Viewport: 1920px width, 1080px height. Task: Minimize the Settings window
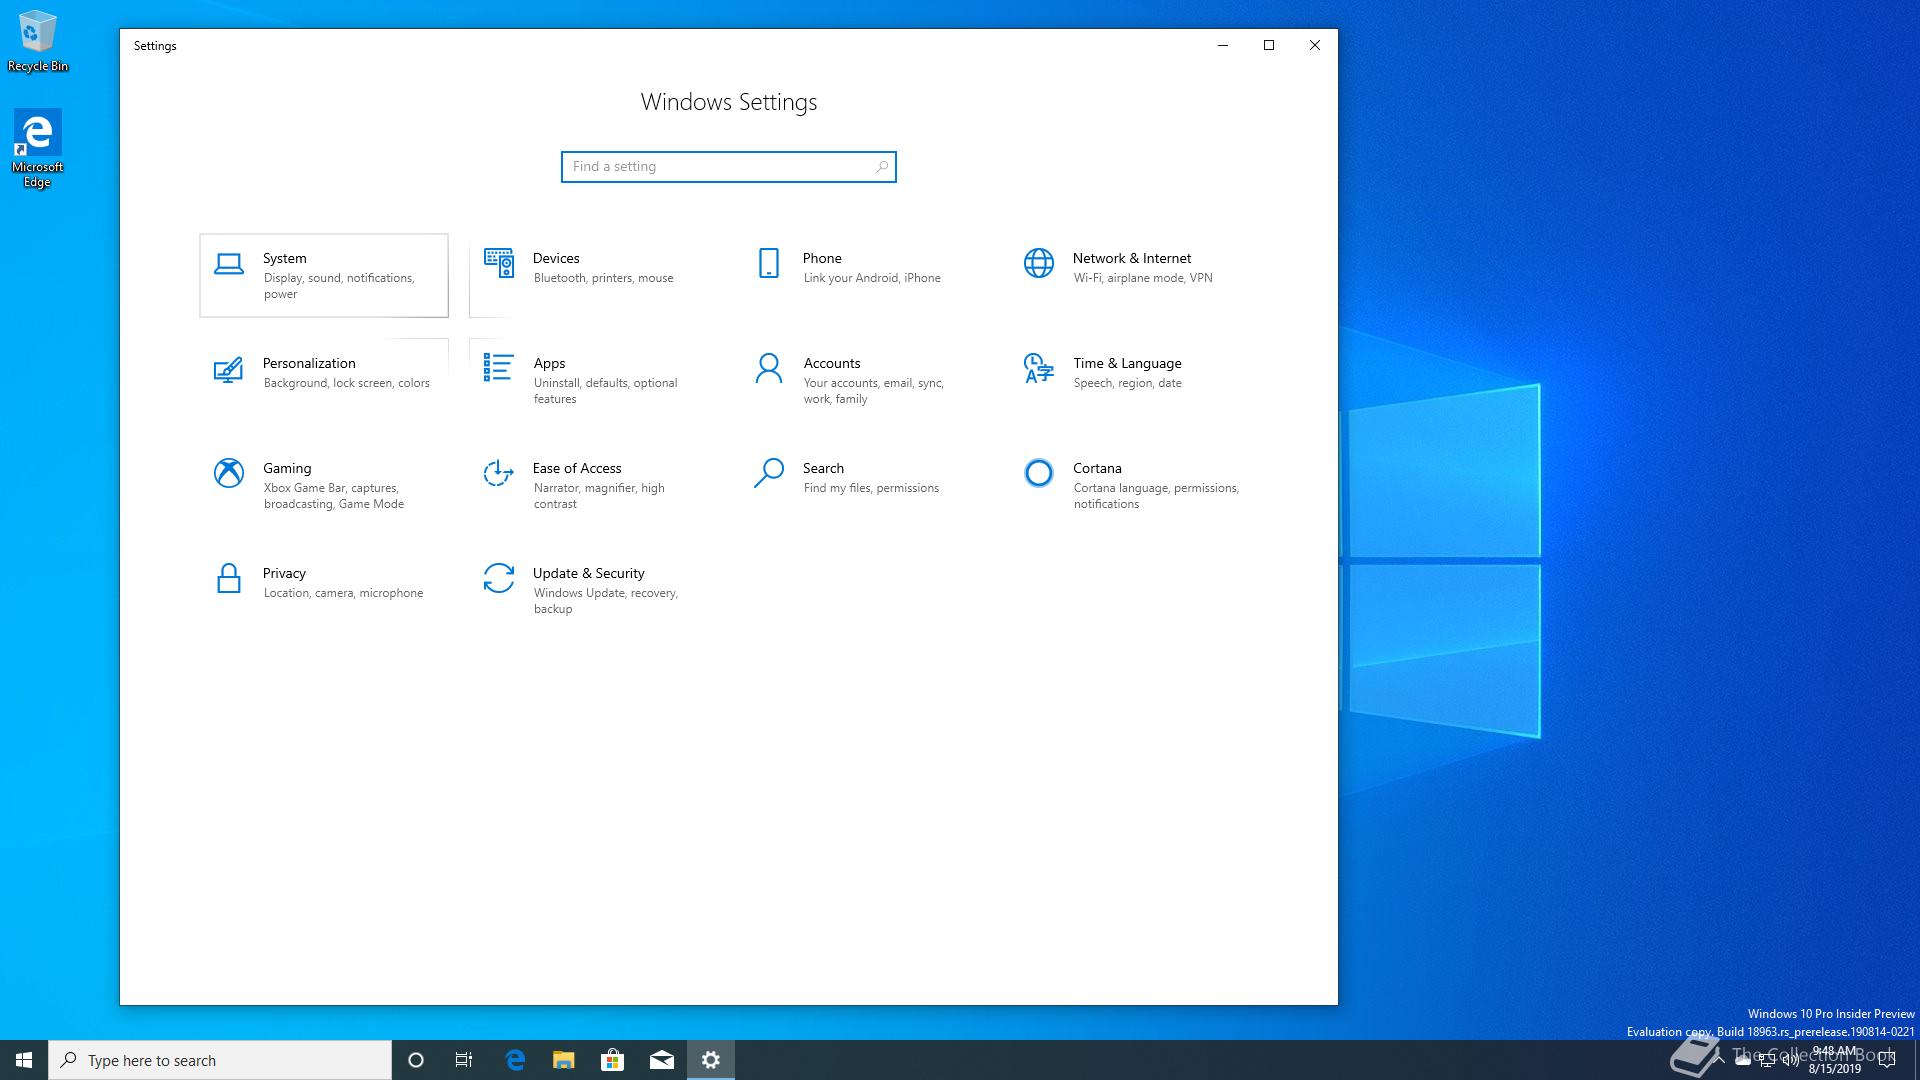[x=1222, y=45]
